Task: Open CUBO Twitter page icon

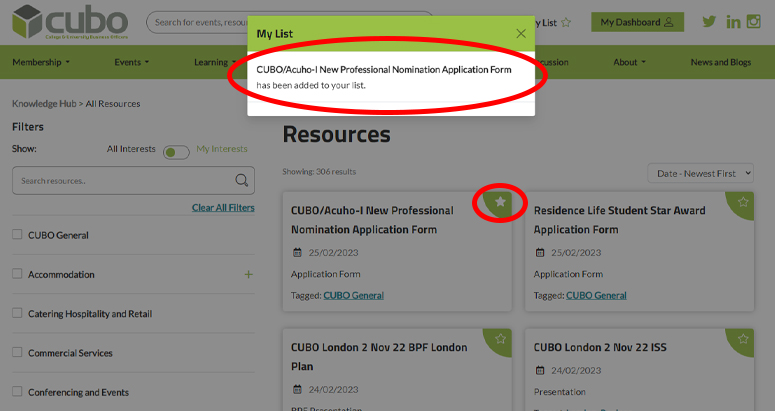Action: (x=709, y=22)
